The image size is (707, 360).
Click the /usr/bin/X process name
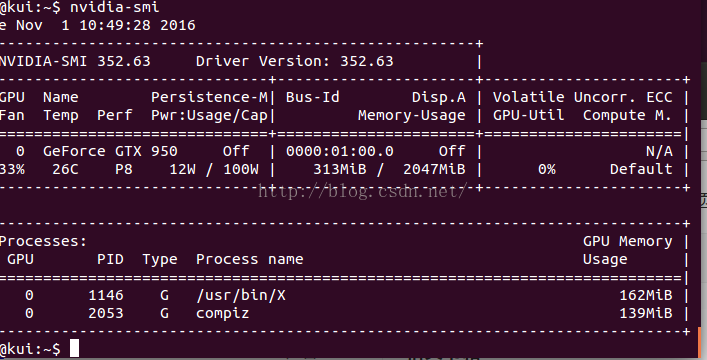coord(241,295)
